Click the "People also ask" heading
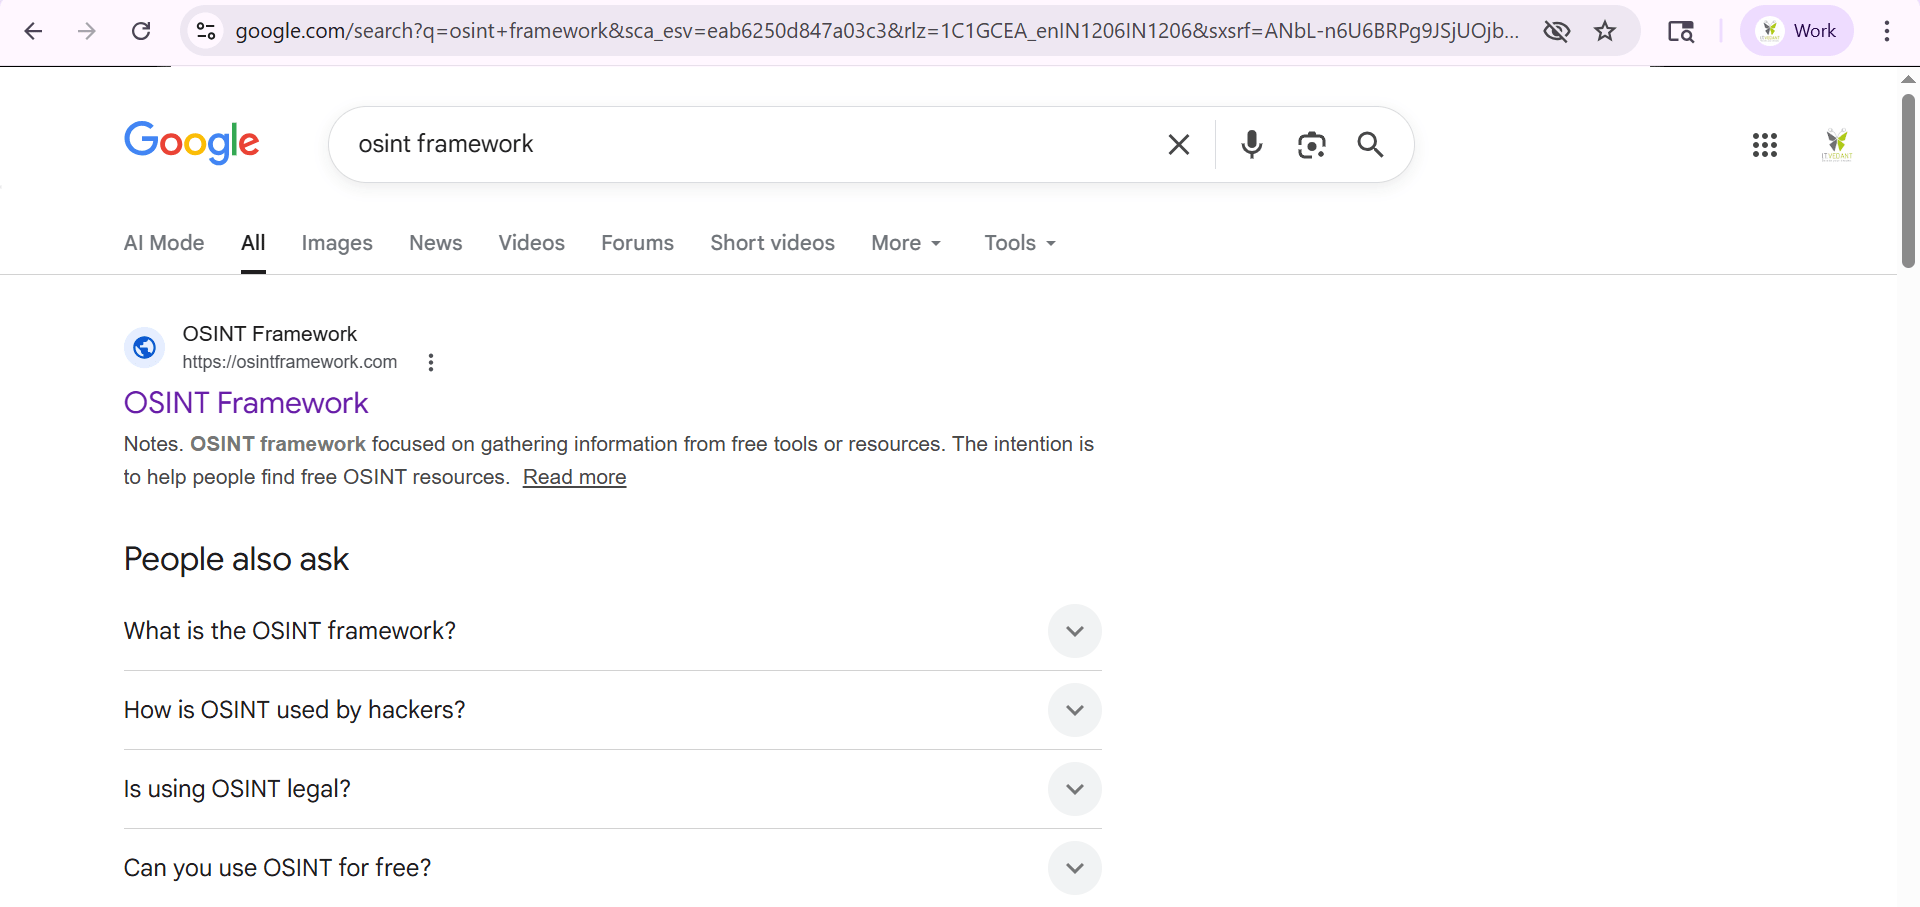1920x907 pixels. (x=237, y=559)
